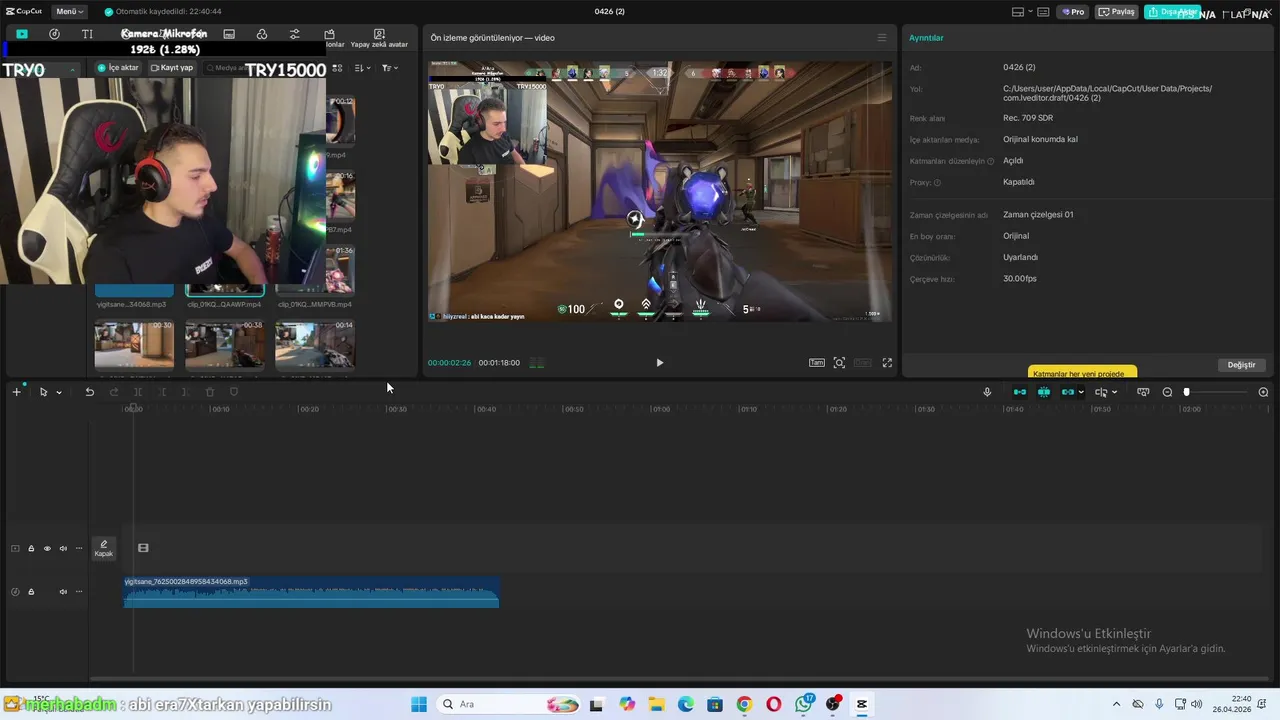Click the Kapak cover button
The height and width of the screenshot is (720, 1280).
[x=104, y=548]
